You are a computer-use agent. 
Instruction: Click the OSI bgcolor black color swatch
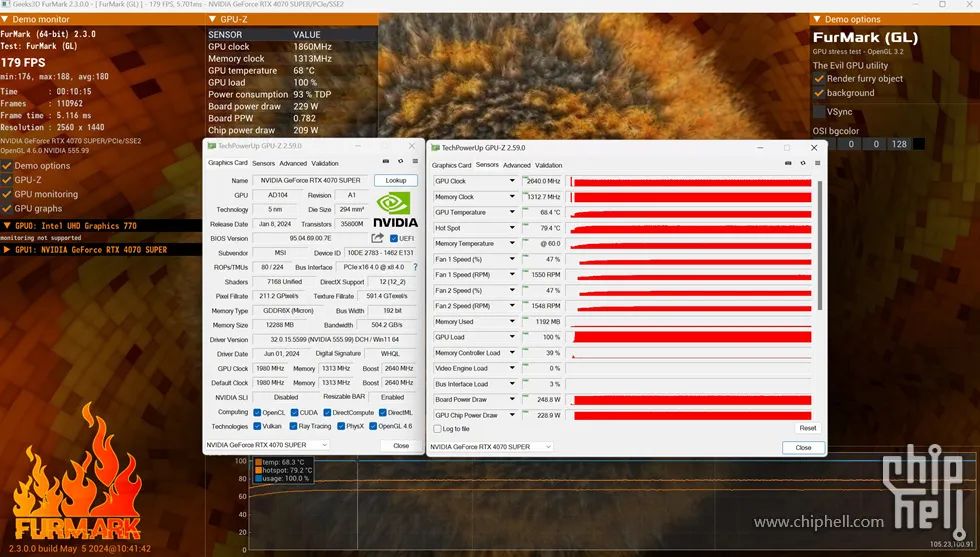click(x=919, y=144)
